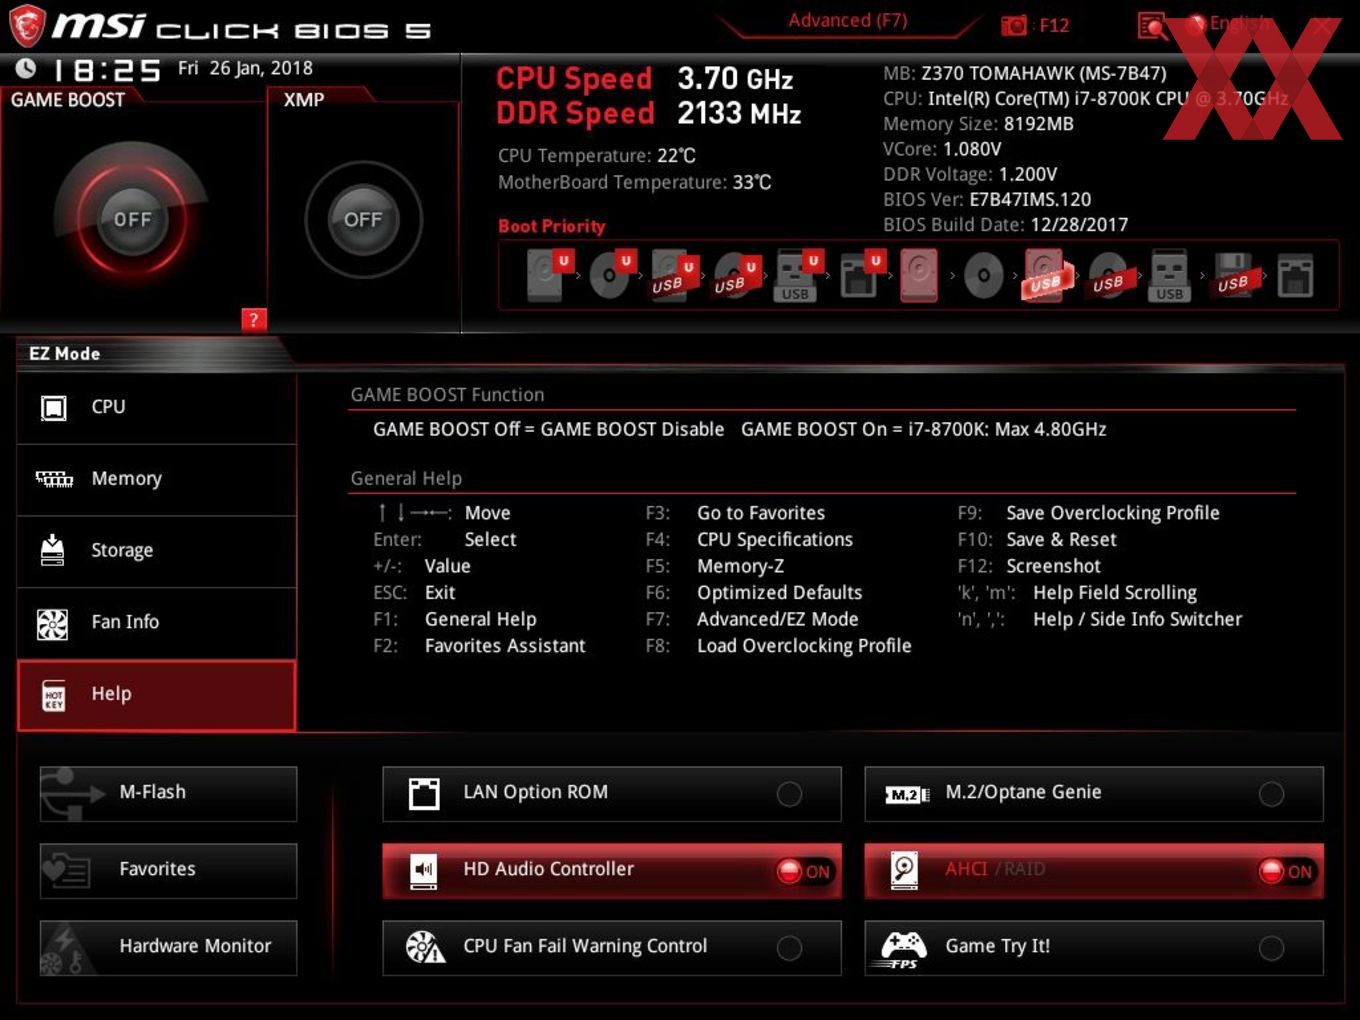Screen dimensions: 1360x1020
Task: Select the last network boot icon
Action: point(1295,276)
